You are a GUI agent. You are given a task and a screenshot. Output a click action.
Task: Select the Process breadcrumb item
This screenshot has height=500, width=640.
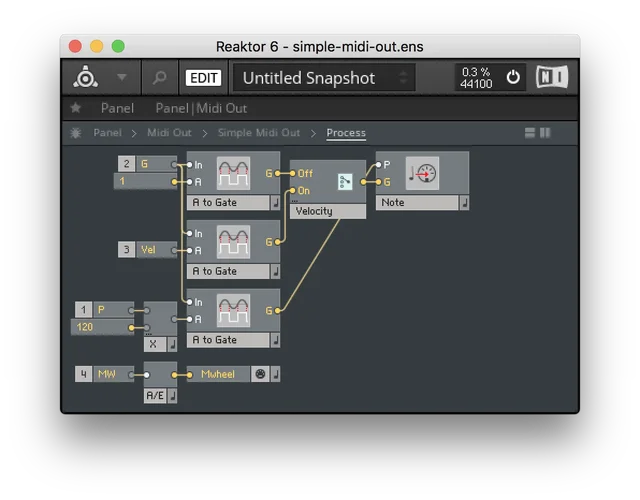pyautogui.click(x=346, y=133)
